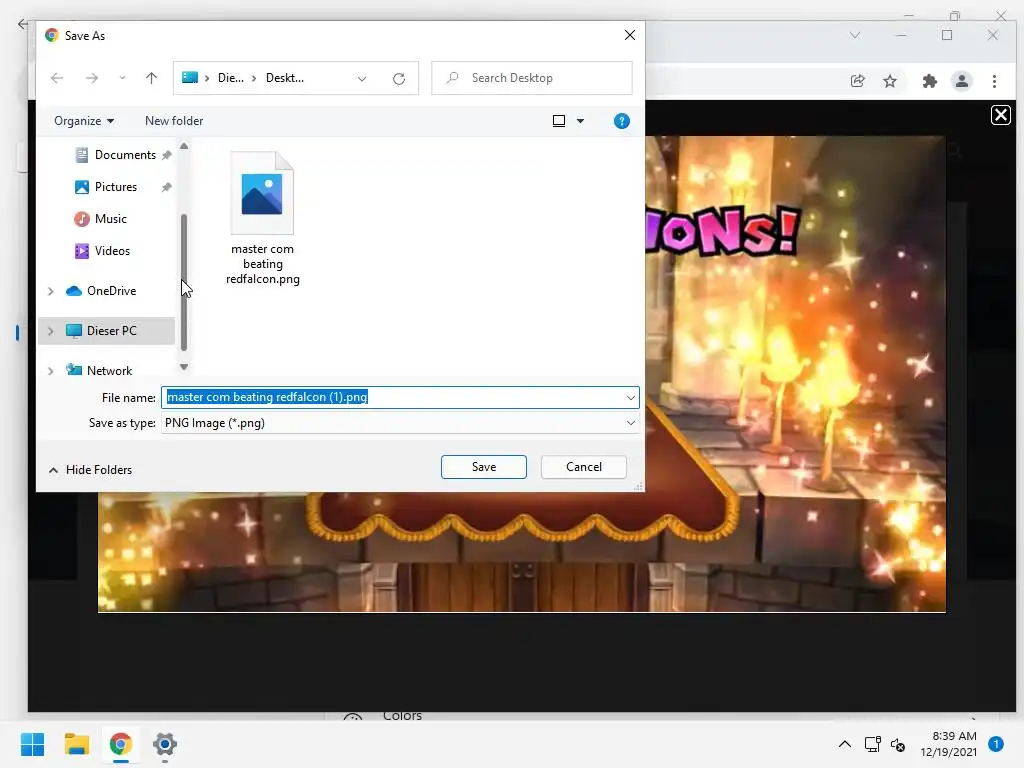Click the Pictures pin icon
1024x768 pixels.
coord(167,187)
